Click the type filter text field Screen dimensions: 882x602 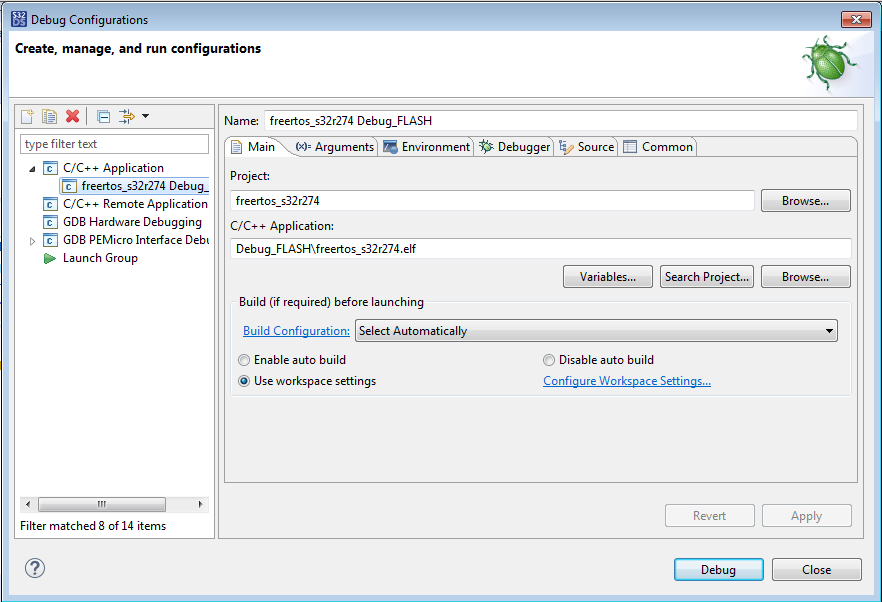[114, 144]
